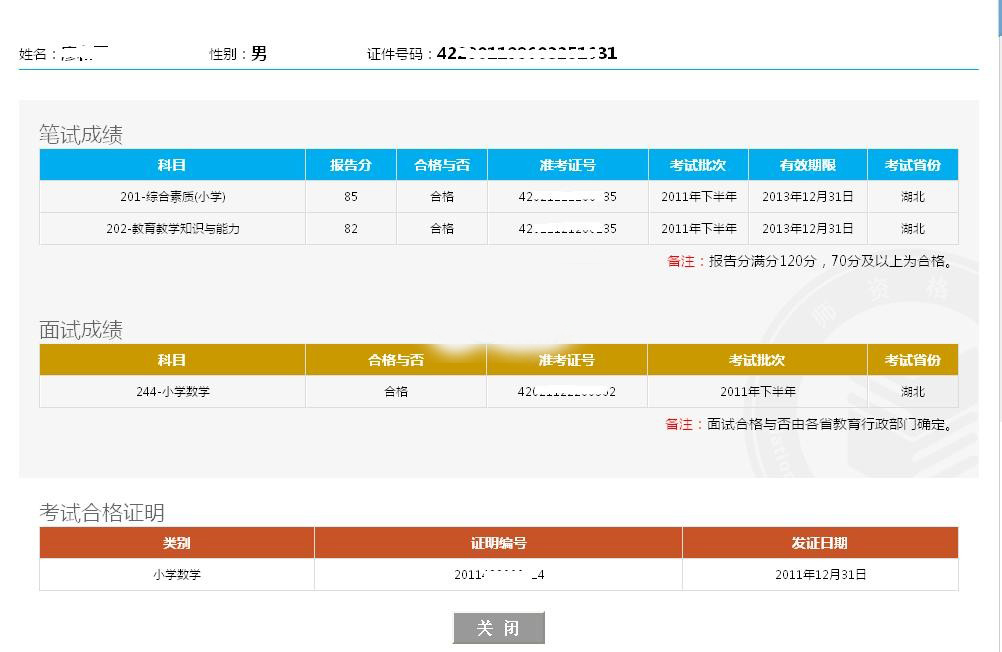Viewport: 1002px width, 652px height.
Task: Click the 关闭 button
Action: (498, 628)
